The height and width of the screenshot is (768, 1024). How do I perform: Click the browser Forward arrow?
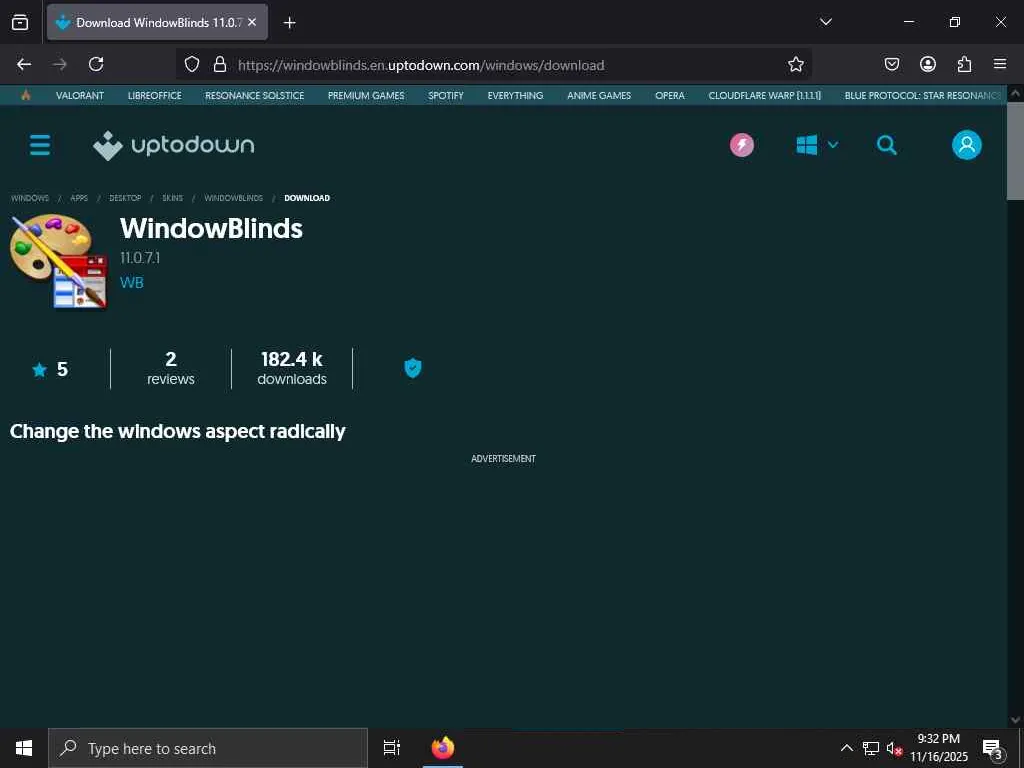[x=60, y=64]
